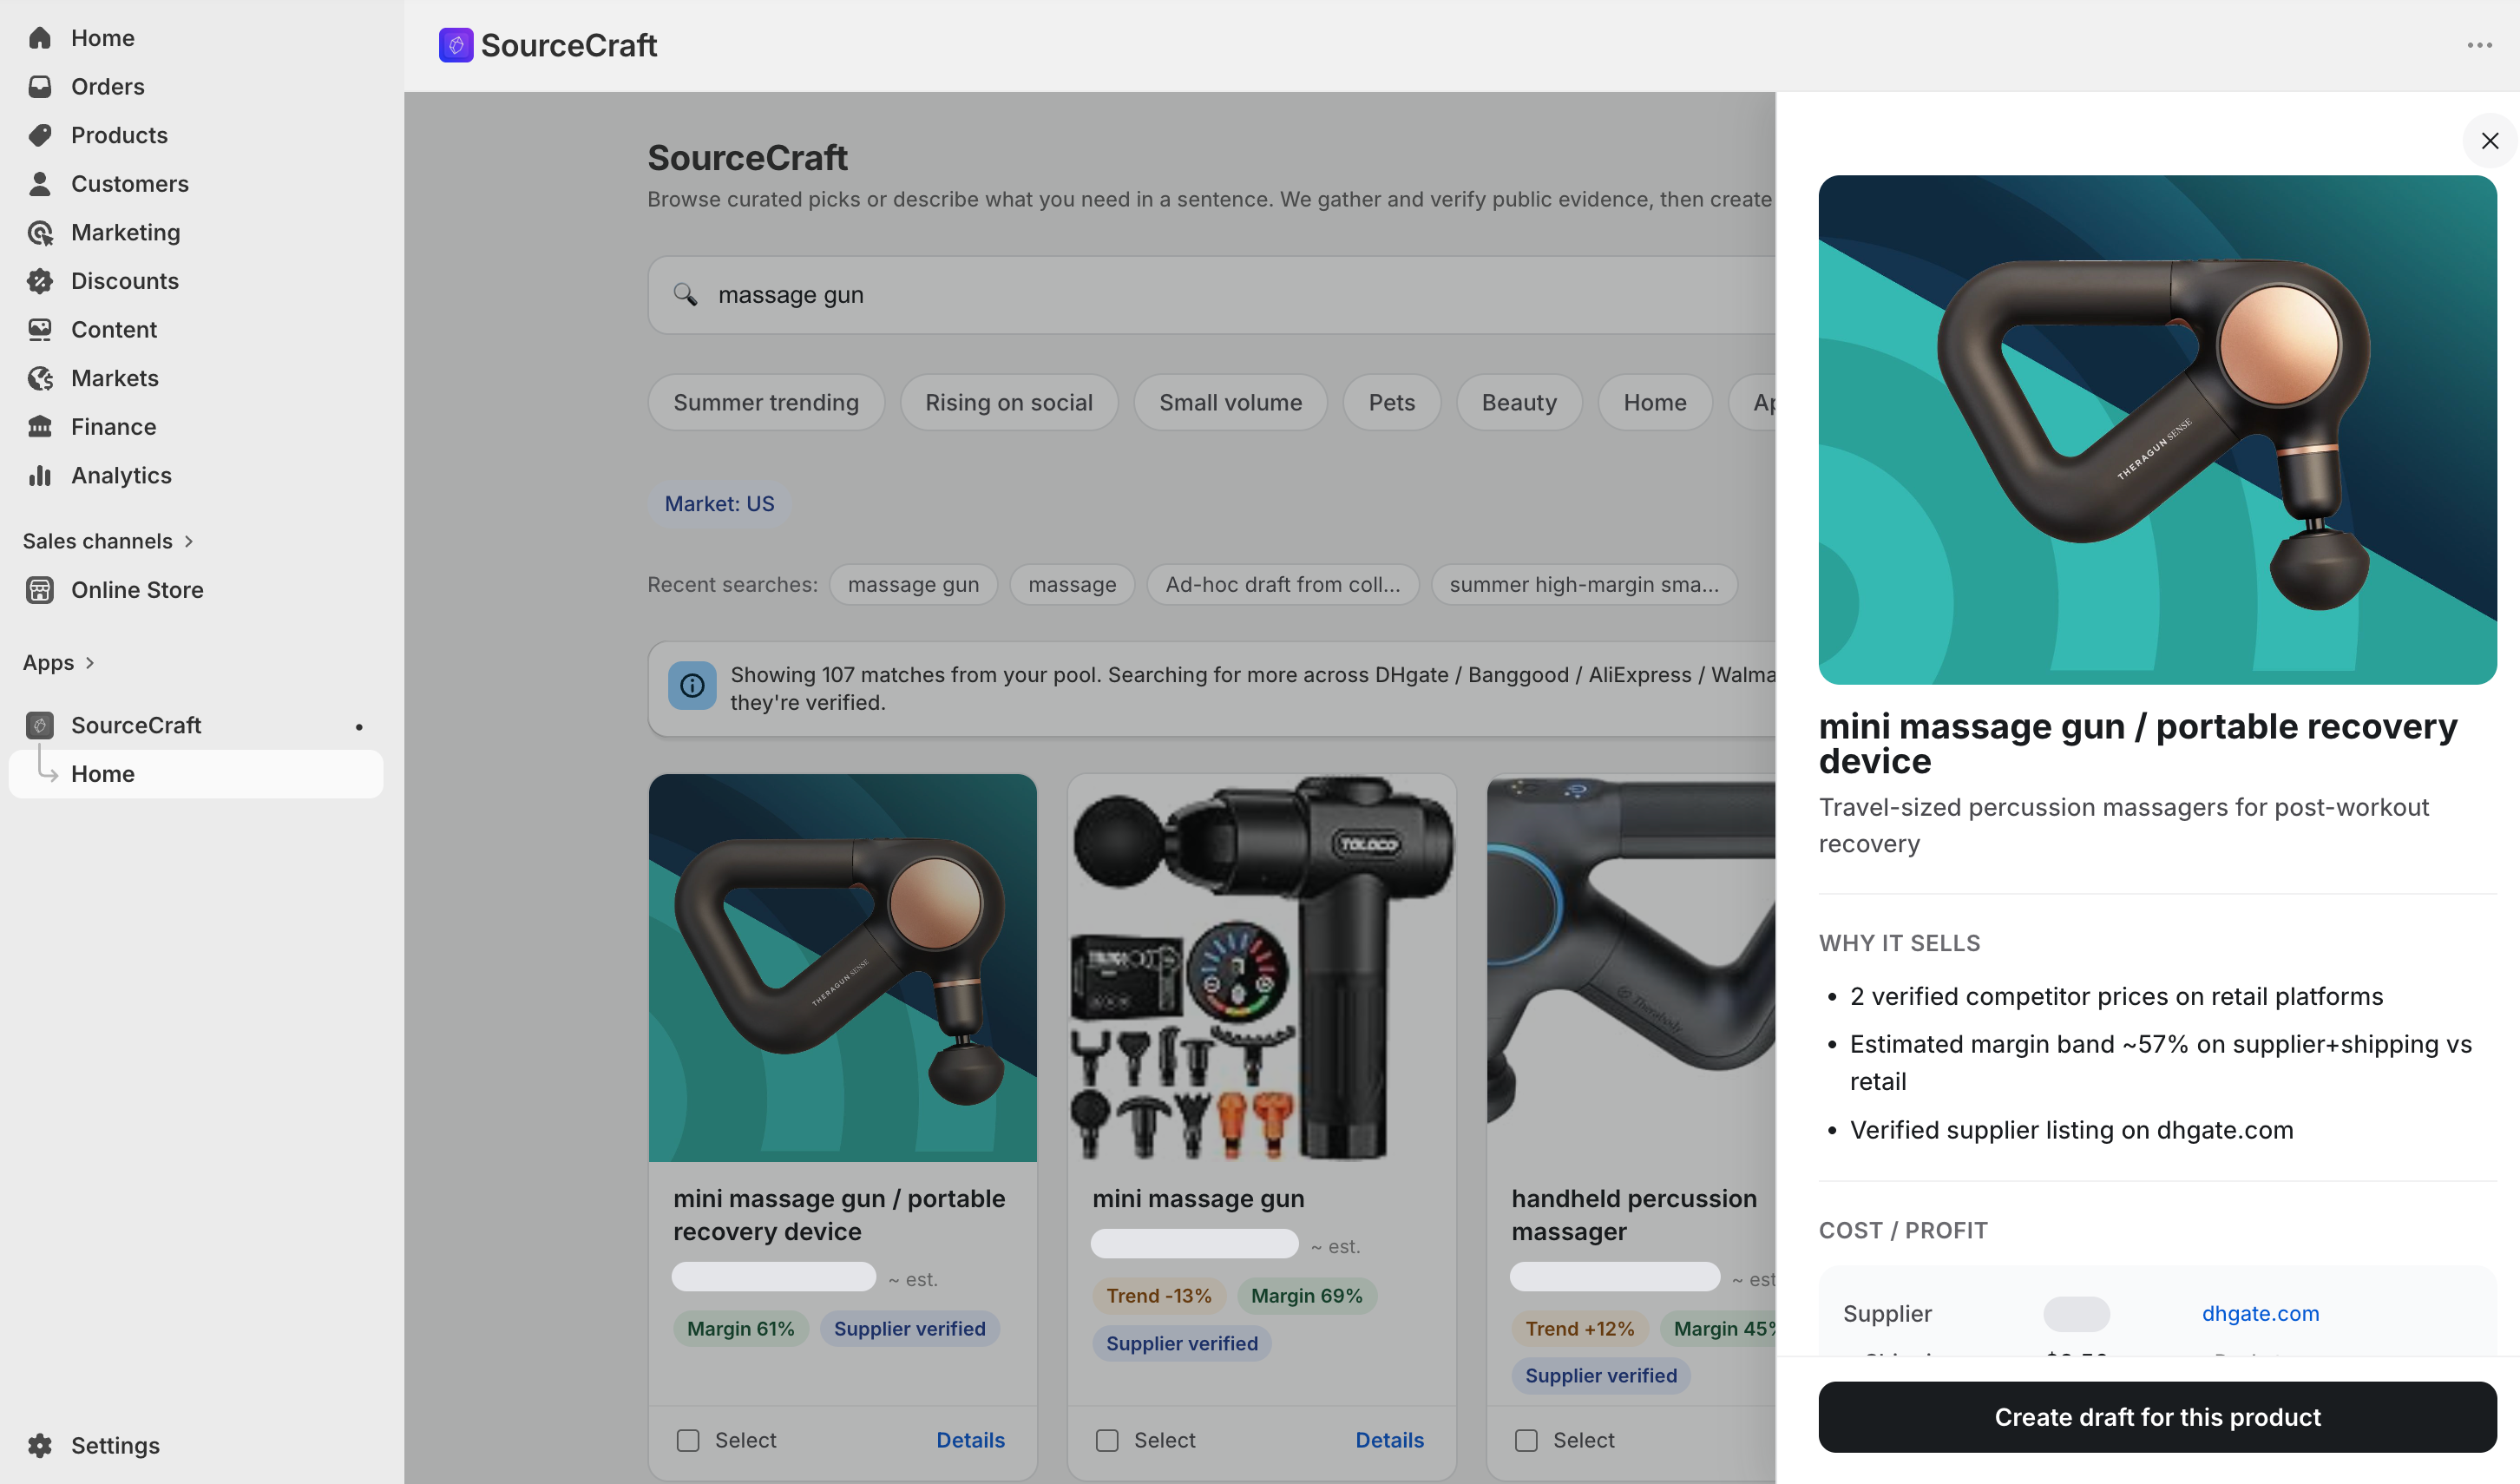Click the Trend -13% badge
The width and height of the screenshot is (2520, 1484).
point(1158,1295)
